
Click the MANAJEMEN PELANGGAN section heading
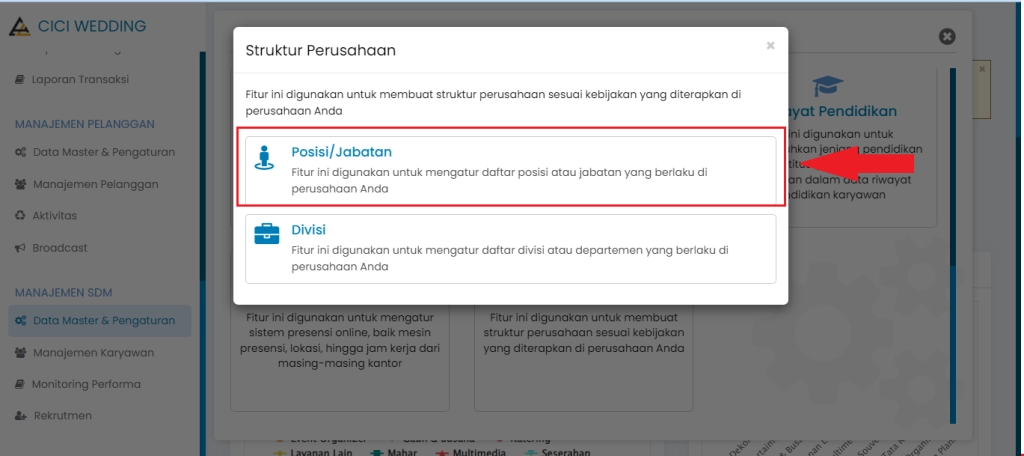coord(85,124)
